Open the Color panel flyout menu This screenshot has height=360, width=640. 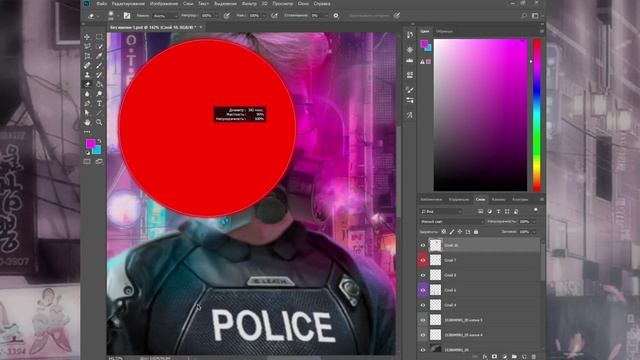click(x=542, y=31)
